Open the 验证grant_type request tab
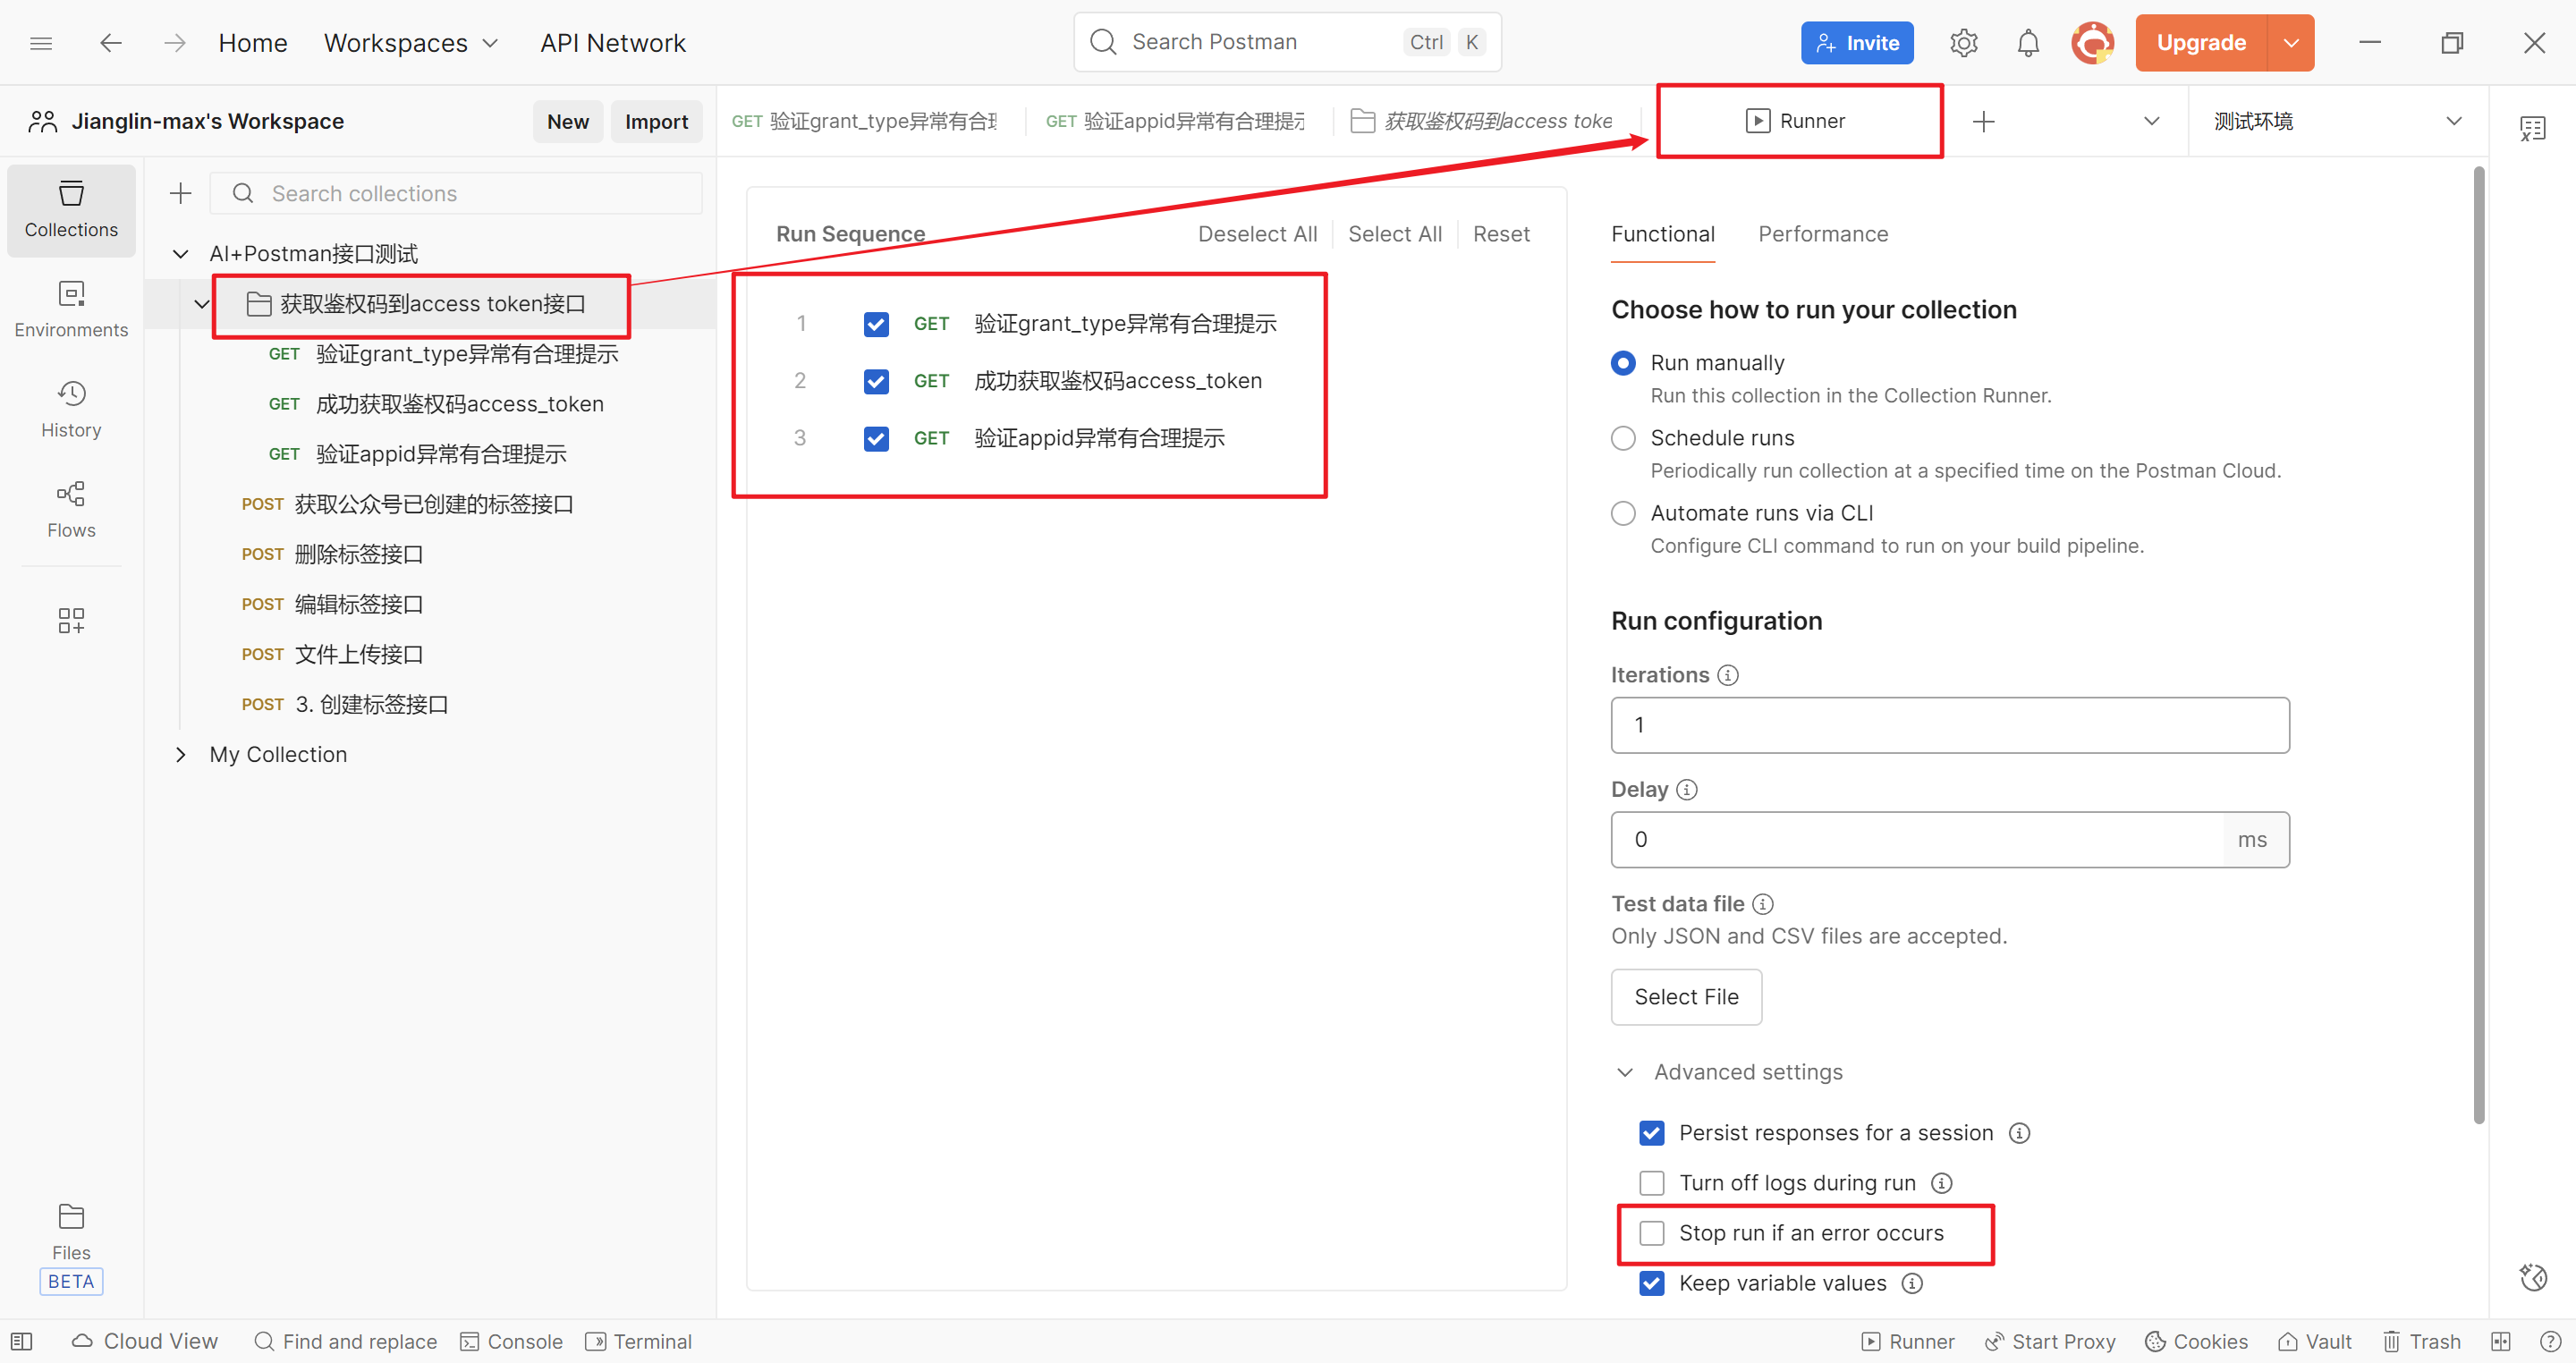 864,121
